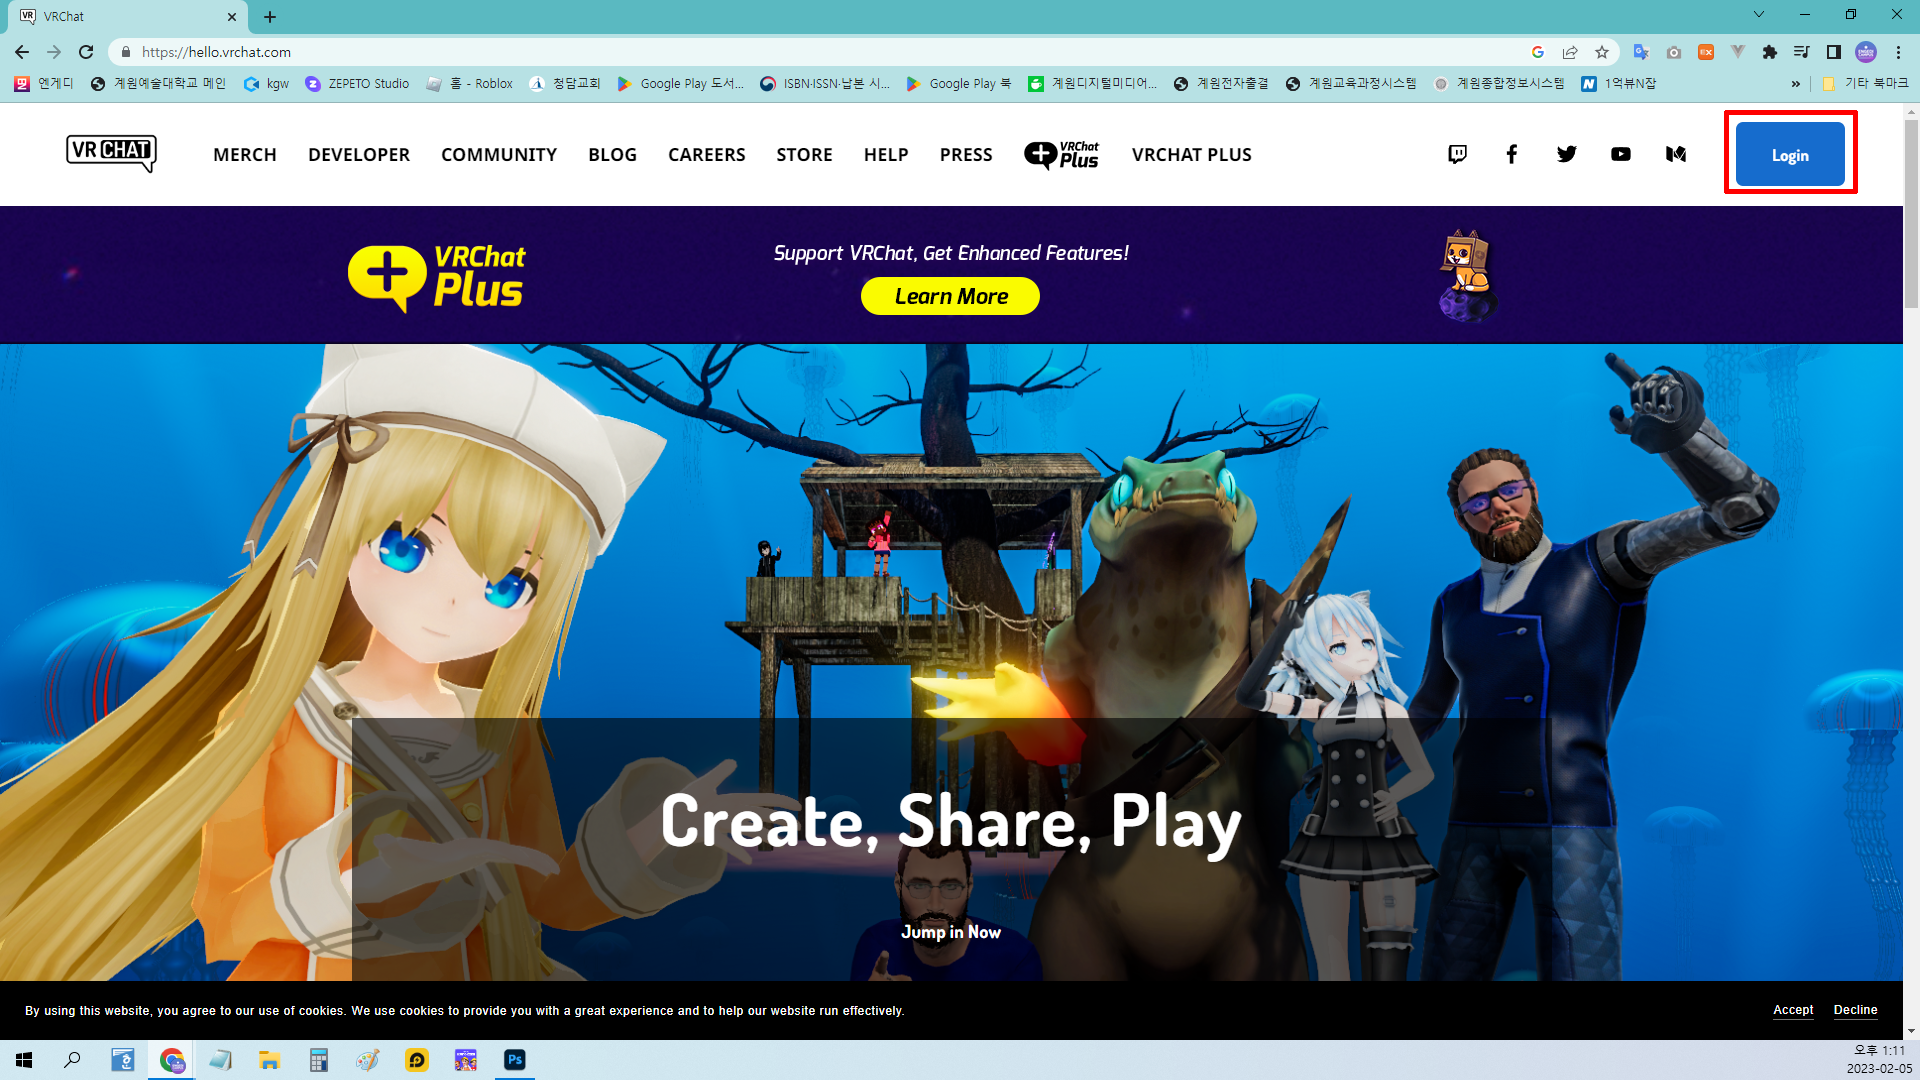The width and height of the screenshot is (1920, 1080).
Task: Click the Twitter bird icon
Action: (x=1566, y=154)
